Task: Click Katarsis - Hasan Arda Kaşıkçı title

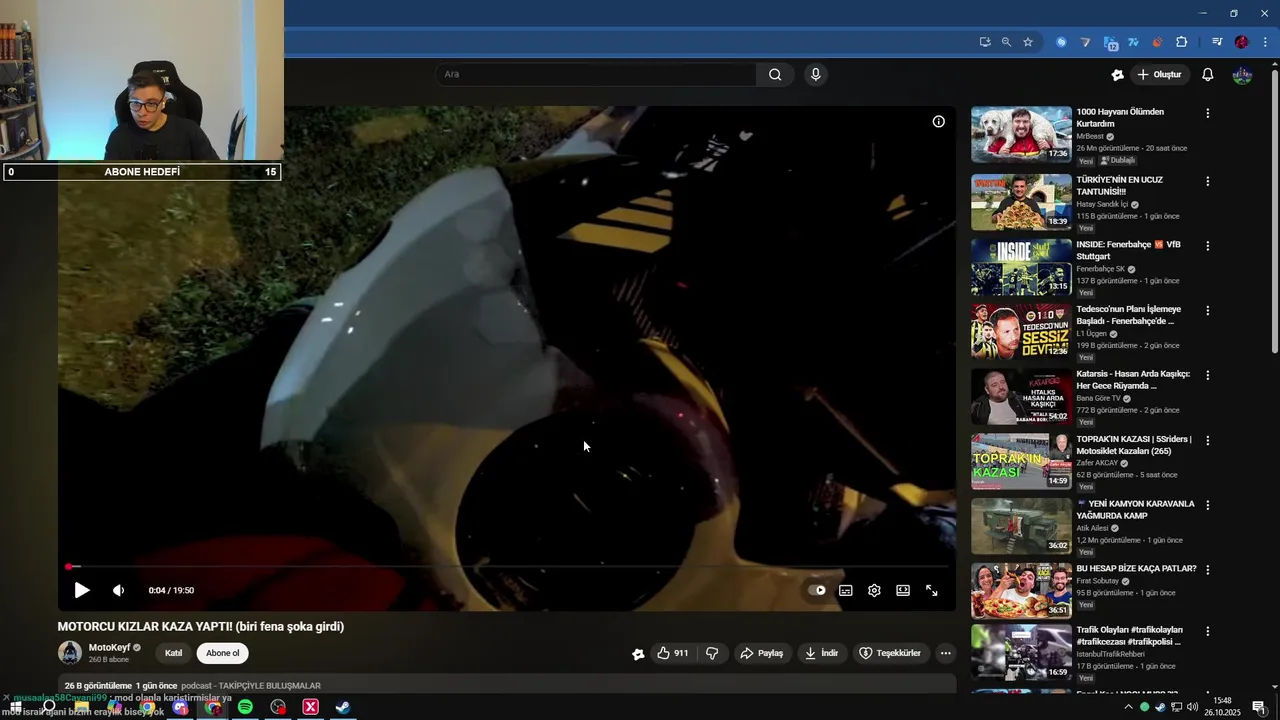Action: point(1133,379)
